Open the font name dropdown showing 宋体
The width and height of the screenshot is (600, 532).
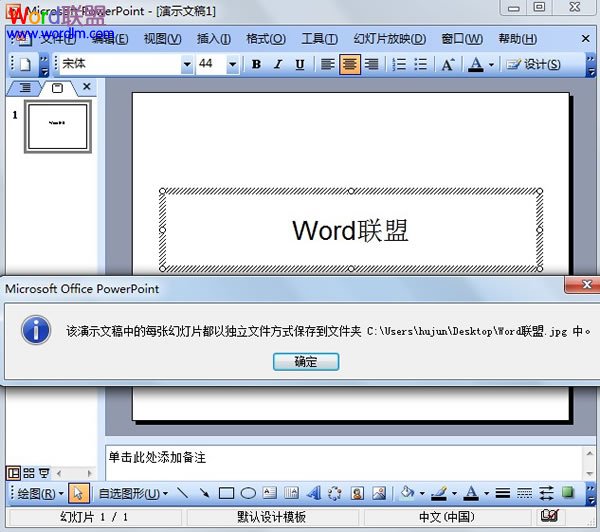pyautogui.click(x=187, y=64)
